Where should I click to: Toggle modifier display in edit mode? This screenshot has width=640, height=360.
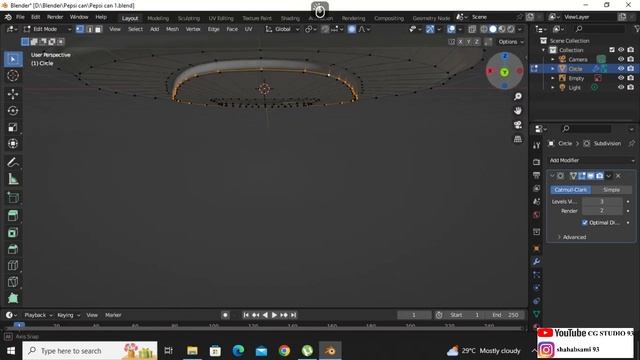point(582,176)
